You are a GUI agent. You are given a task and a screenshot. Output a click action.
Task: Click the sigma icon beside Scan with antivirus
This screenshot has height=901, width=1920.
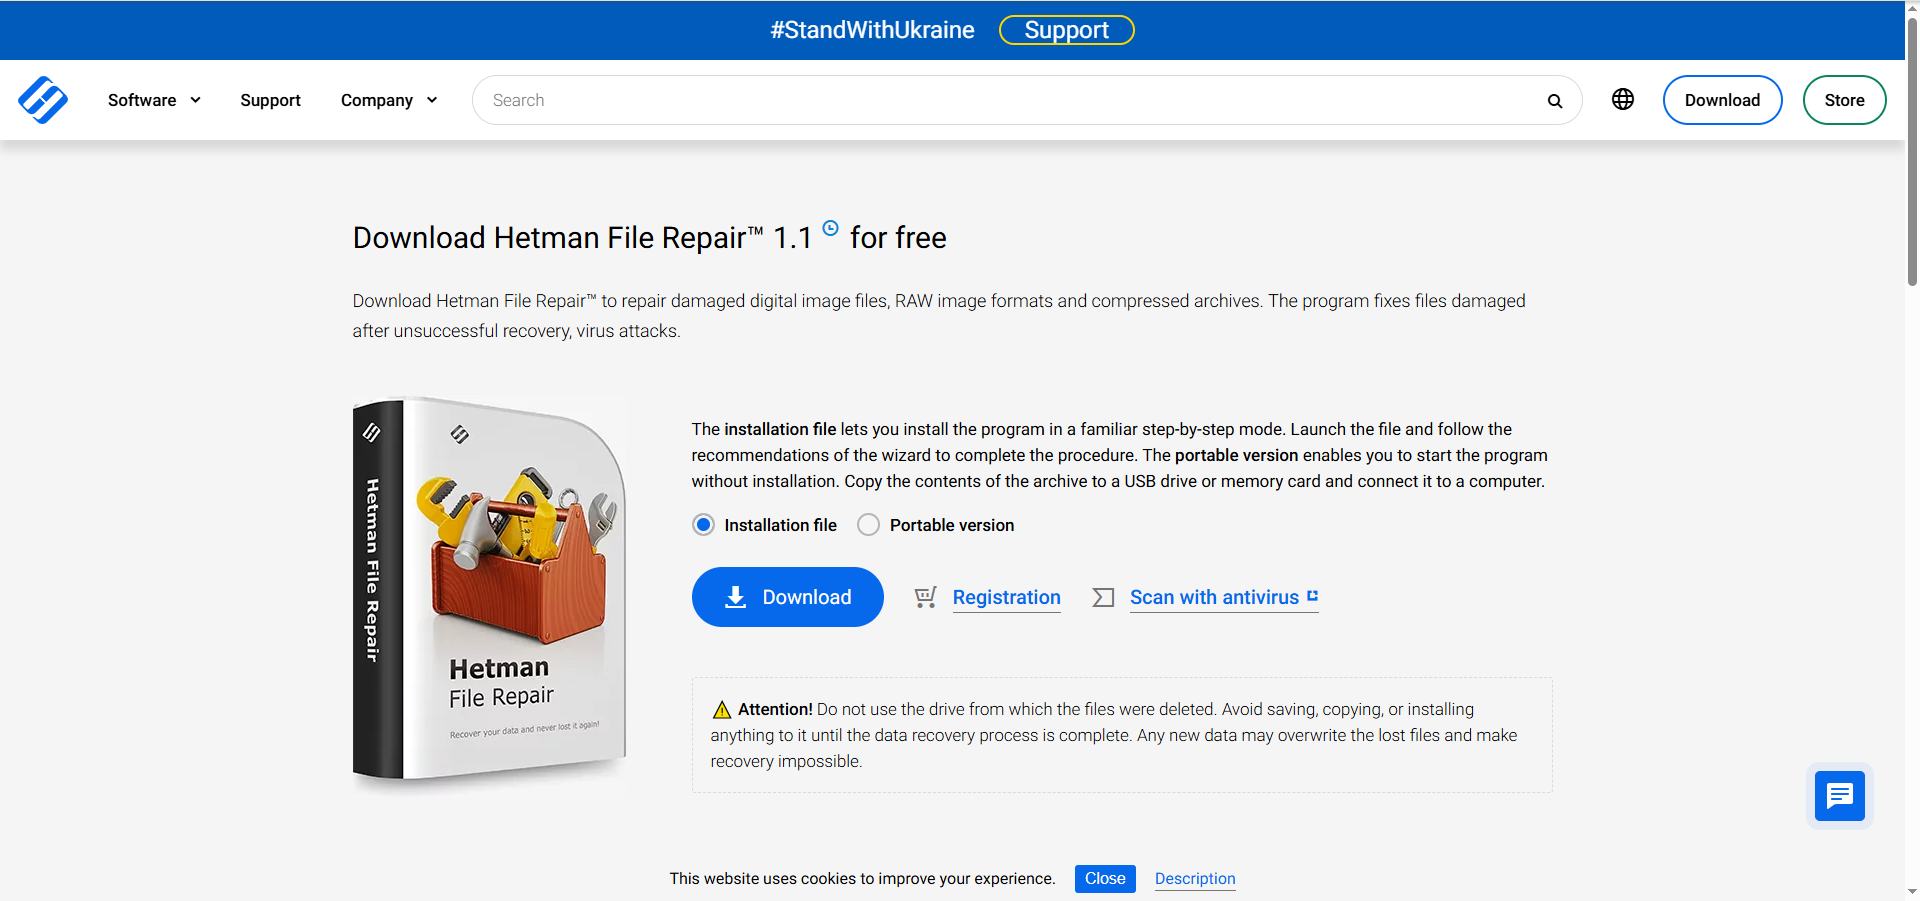tap(1103, 597)
